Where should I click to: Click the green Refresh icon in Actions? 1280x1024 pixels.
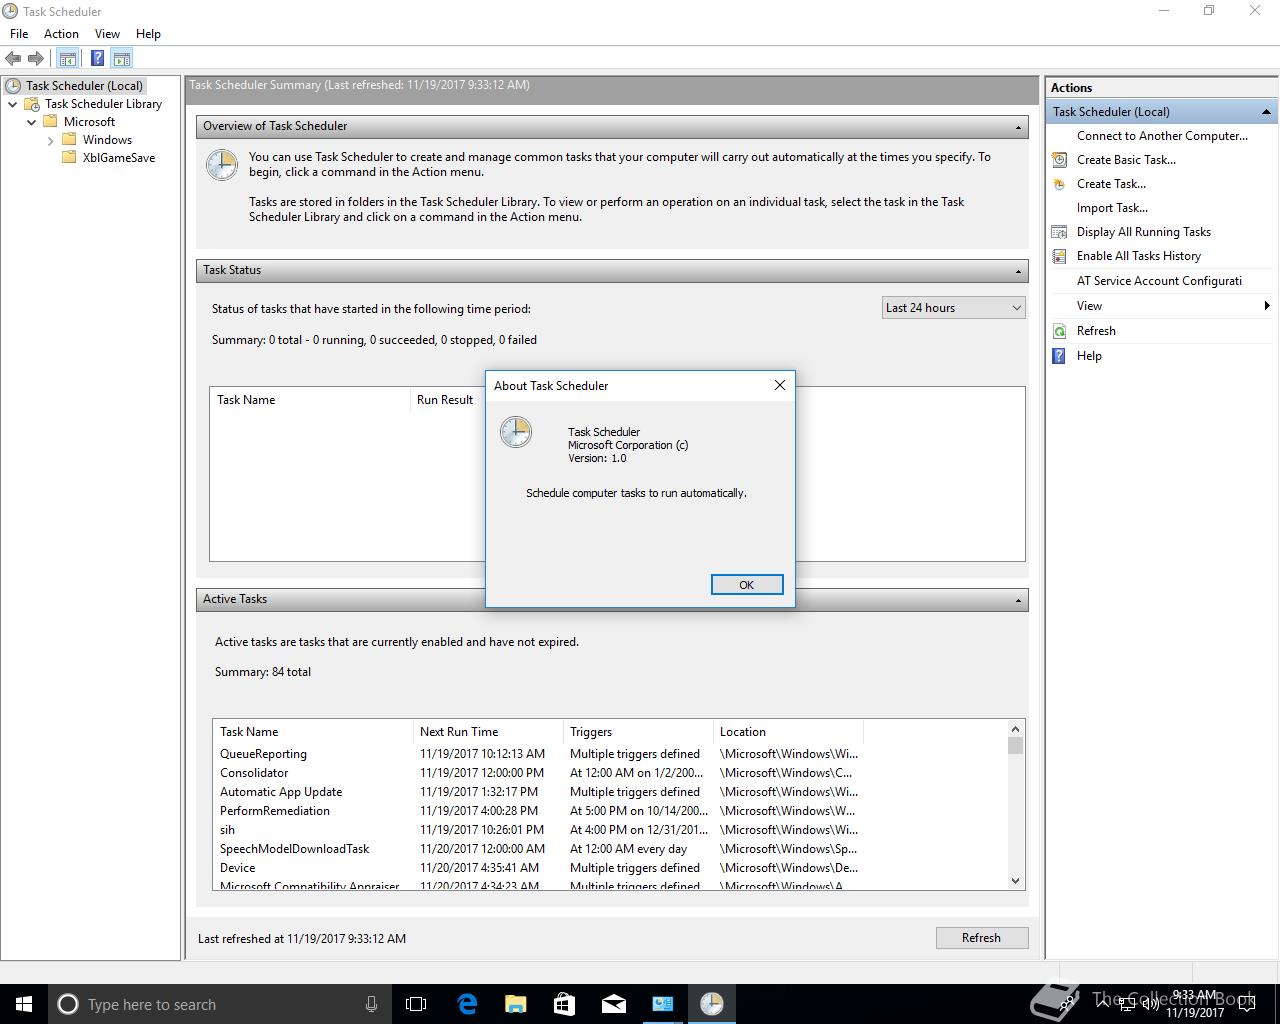1059,331
